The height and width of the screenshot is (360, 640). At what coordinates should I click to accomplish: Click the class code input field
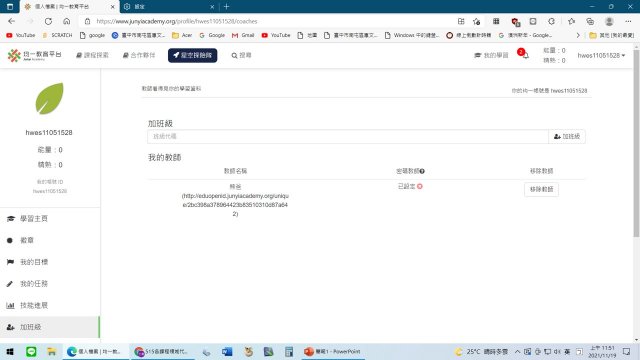348,136
